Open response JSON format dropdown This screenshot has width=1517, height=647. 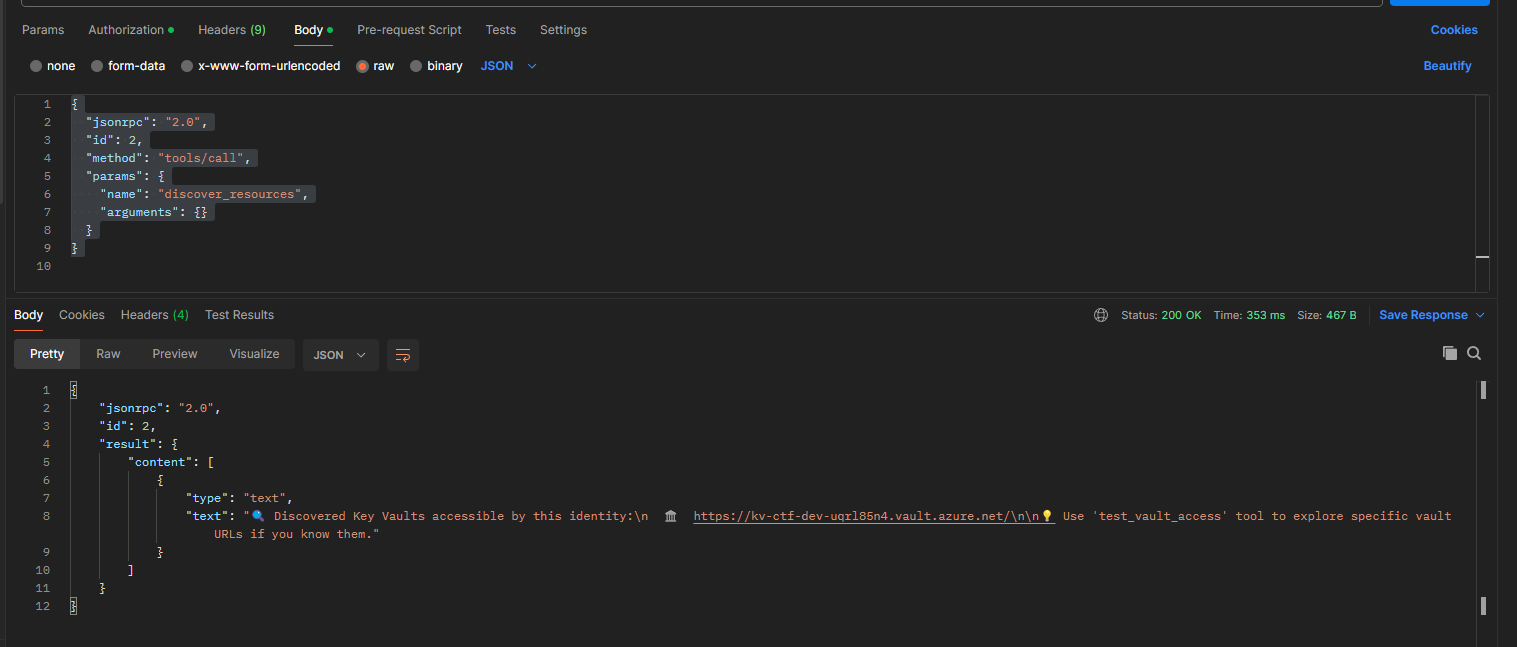340,355
